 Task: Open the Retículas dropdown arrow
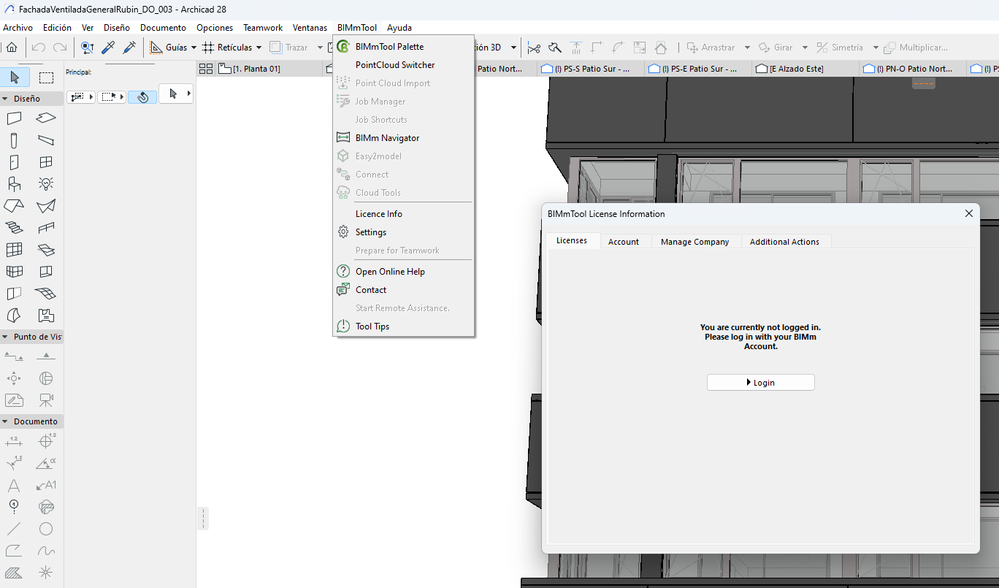pos(259,48)
